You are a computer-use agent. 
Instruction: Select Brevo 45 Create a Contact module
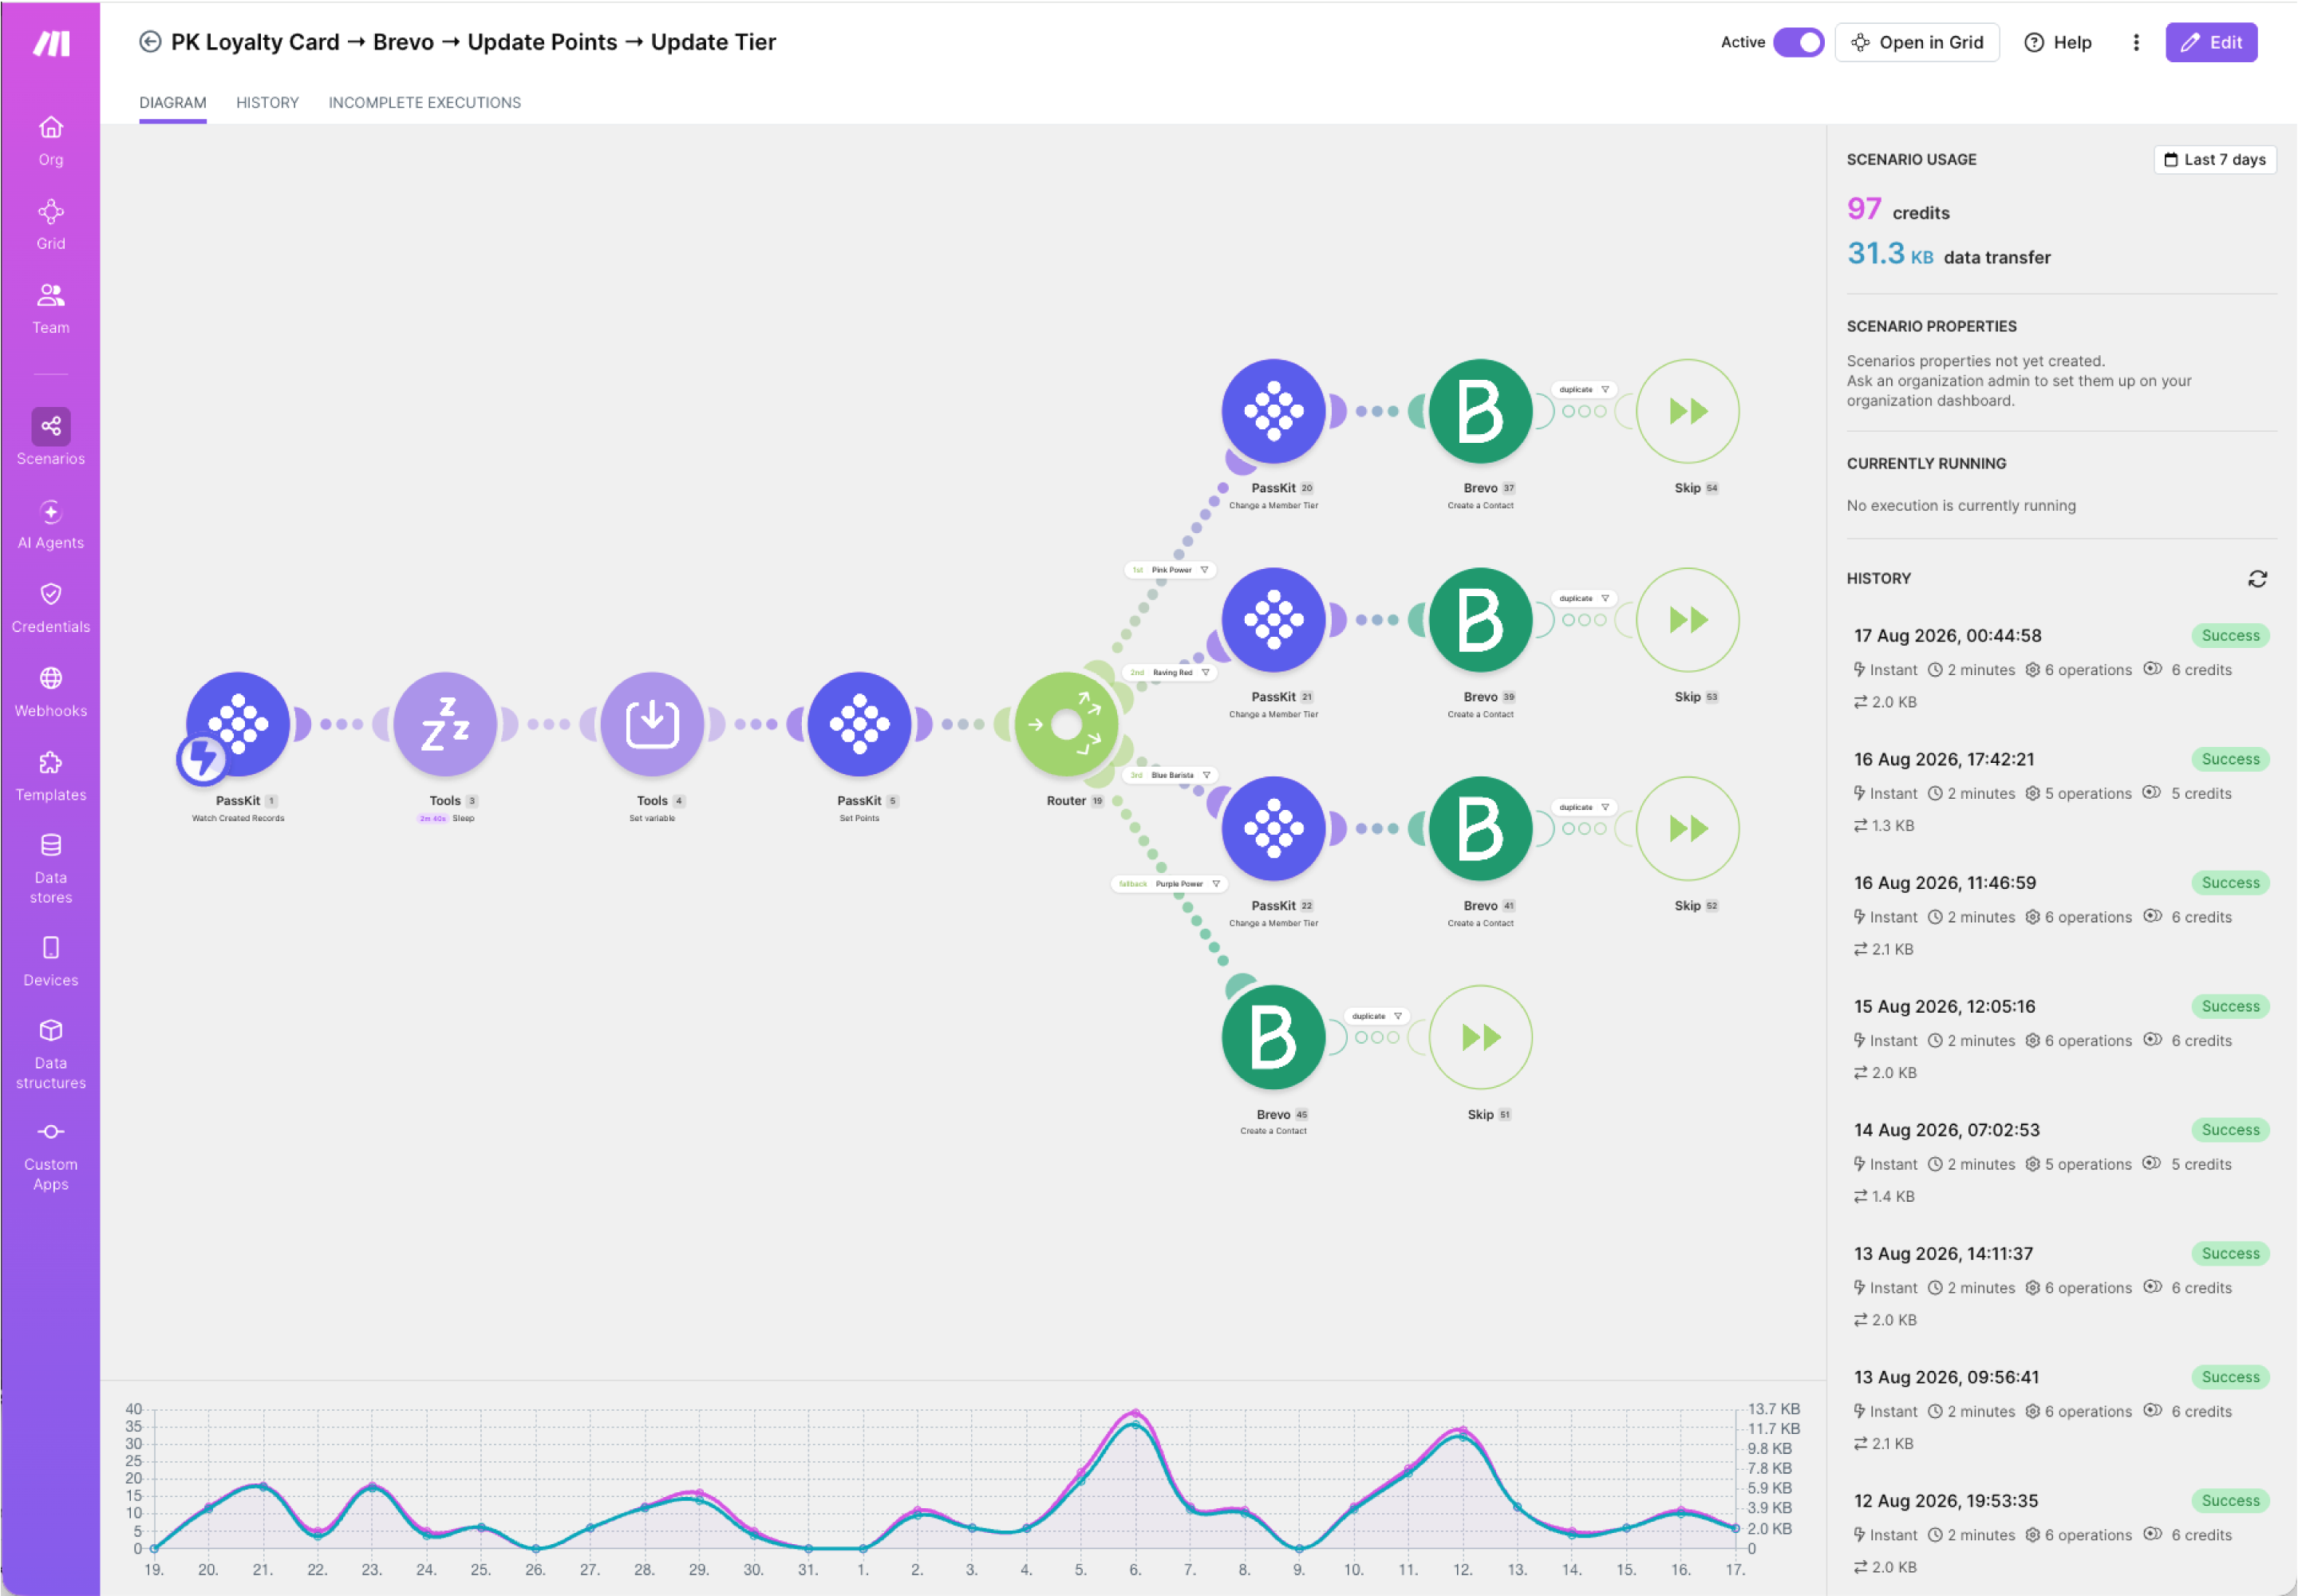(x=1273, y=1037)
